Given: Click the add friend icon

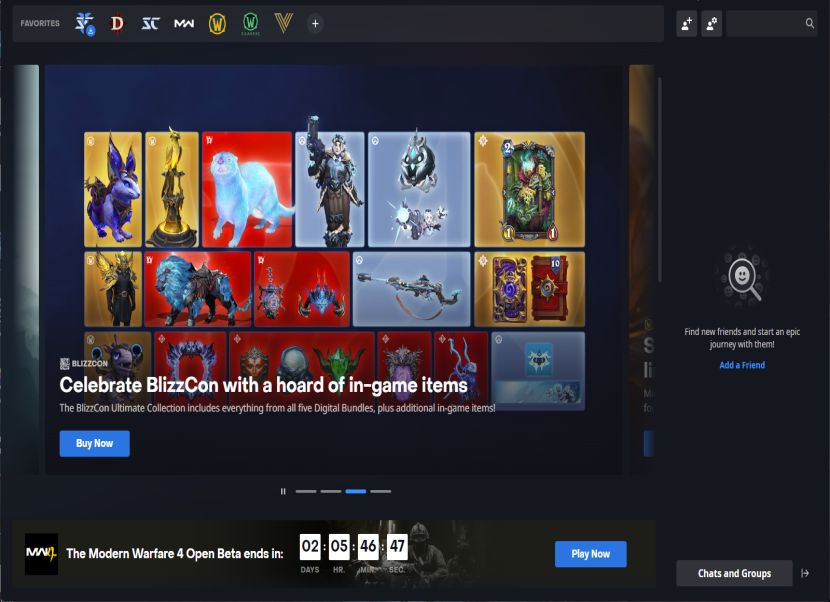Looking at the screenshot, I should click(x=687, y=24).
